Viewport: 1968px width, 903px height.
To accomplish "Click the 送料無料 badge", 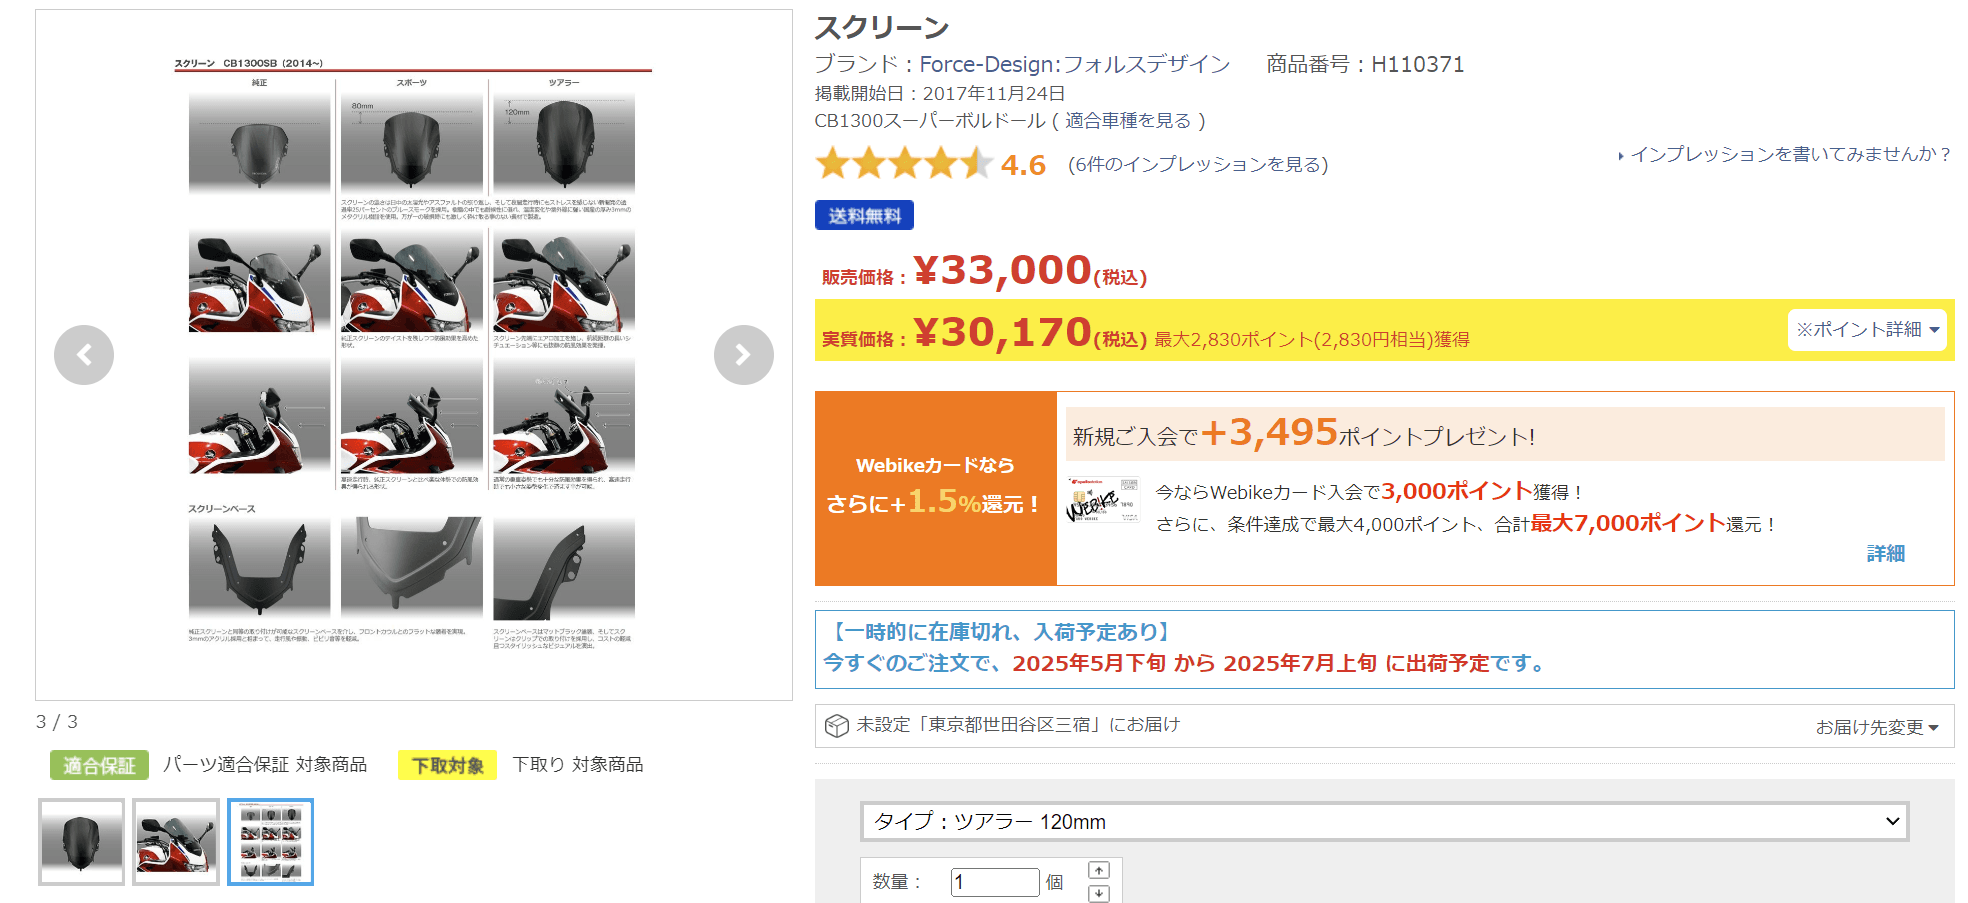I will click(x=864, y=216).
